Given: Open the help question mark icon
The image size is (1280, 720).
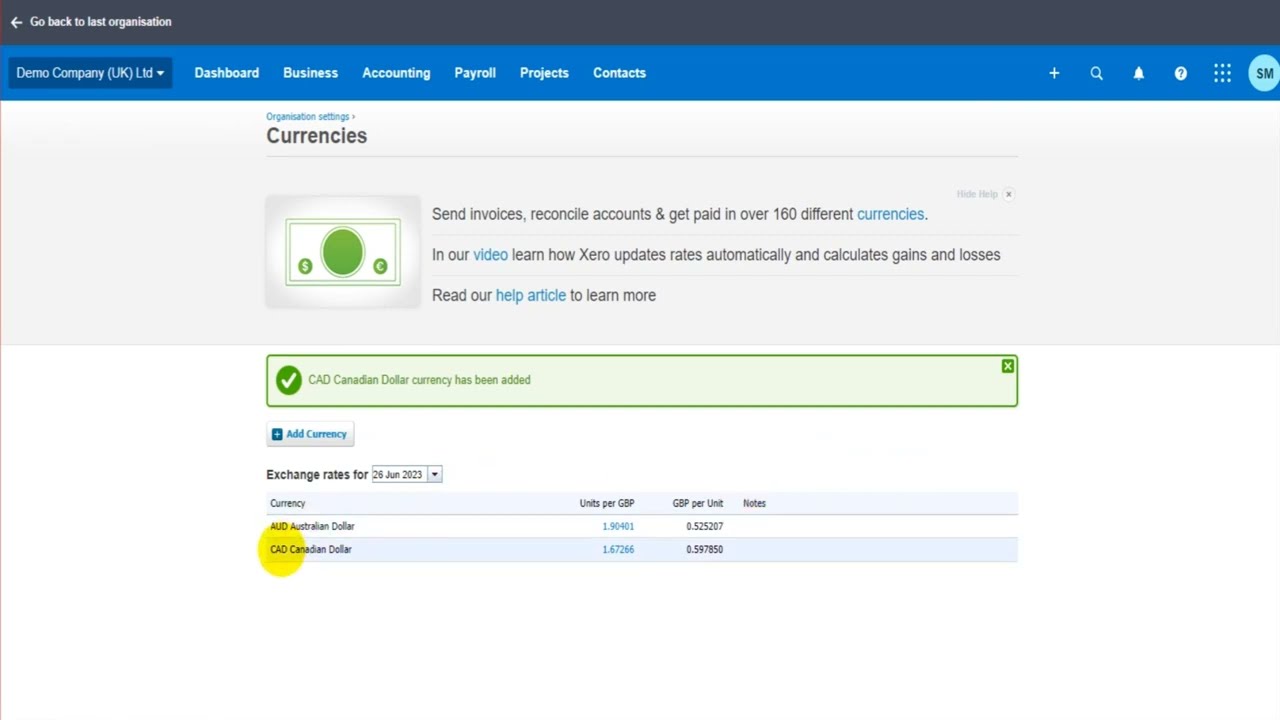Looking at the screenshot, I should pos(1181,73).
